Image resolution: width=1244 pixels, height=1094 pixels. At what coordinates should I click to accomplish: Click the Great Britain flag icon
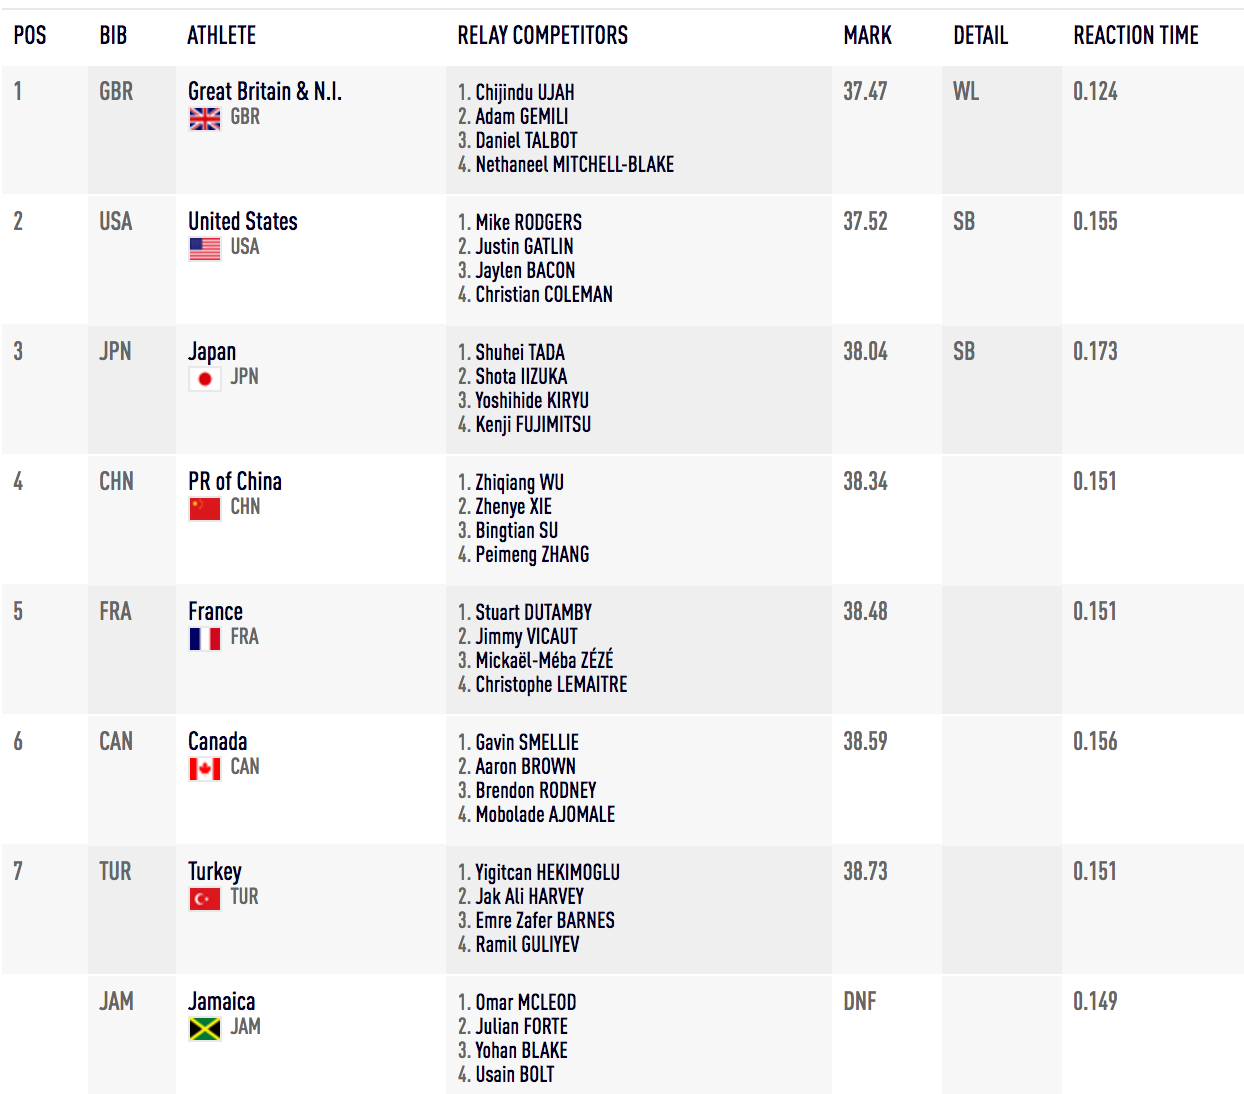(205, 119)
